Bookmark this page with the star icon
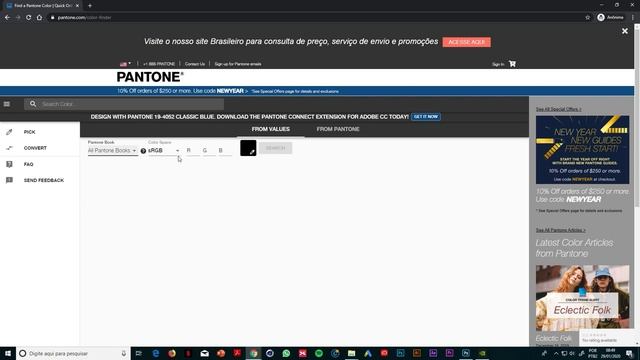Image resolution: width=640 pixels, height=360 pixels. click(587, 18)
